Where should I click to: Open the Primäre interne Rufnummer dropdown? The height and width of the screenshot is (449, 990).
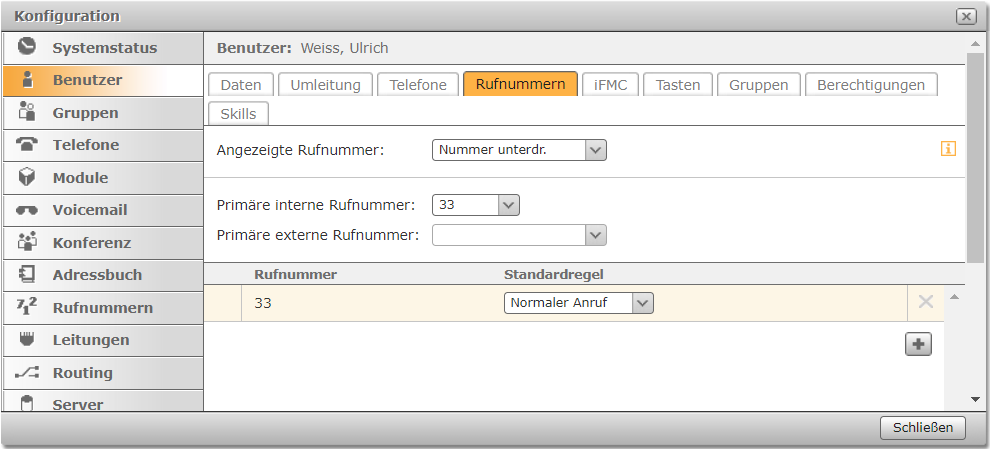tap(508, 205)
